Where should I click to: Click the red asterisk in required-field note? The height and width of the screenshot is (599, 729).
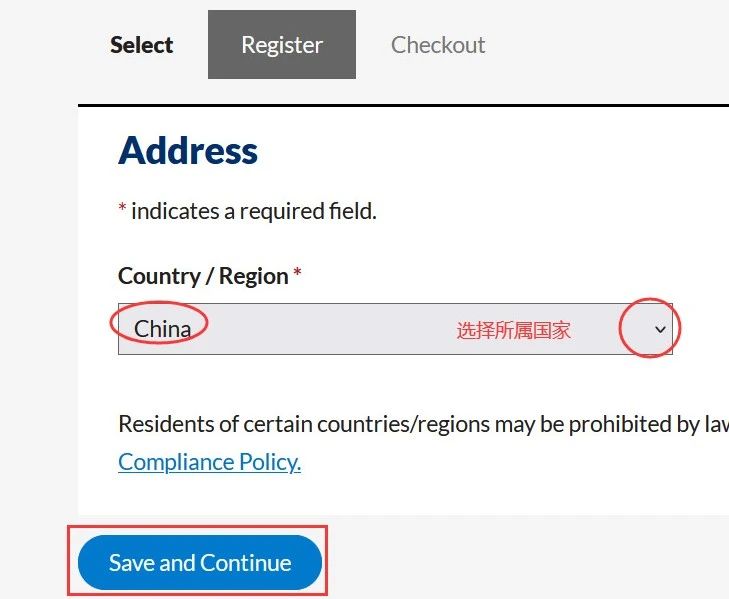coord(122,211)
